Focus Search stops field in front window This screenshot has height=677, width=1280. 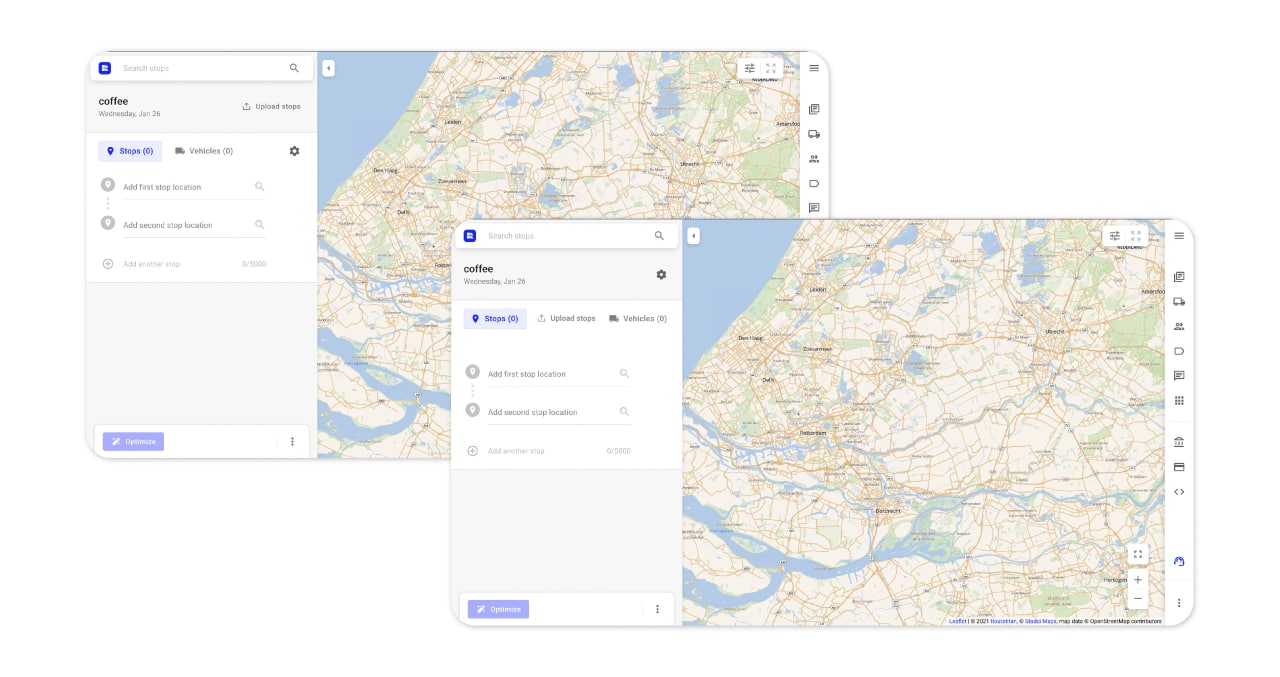565,236
